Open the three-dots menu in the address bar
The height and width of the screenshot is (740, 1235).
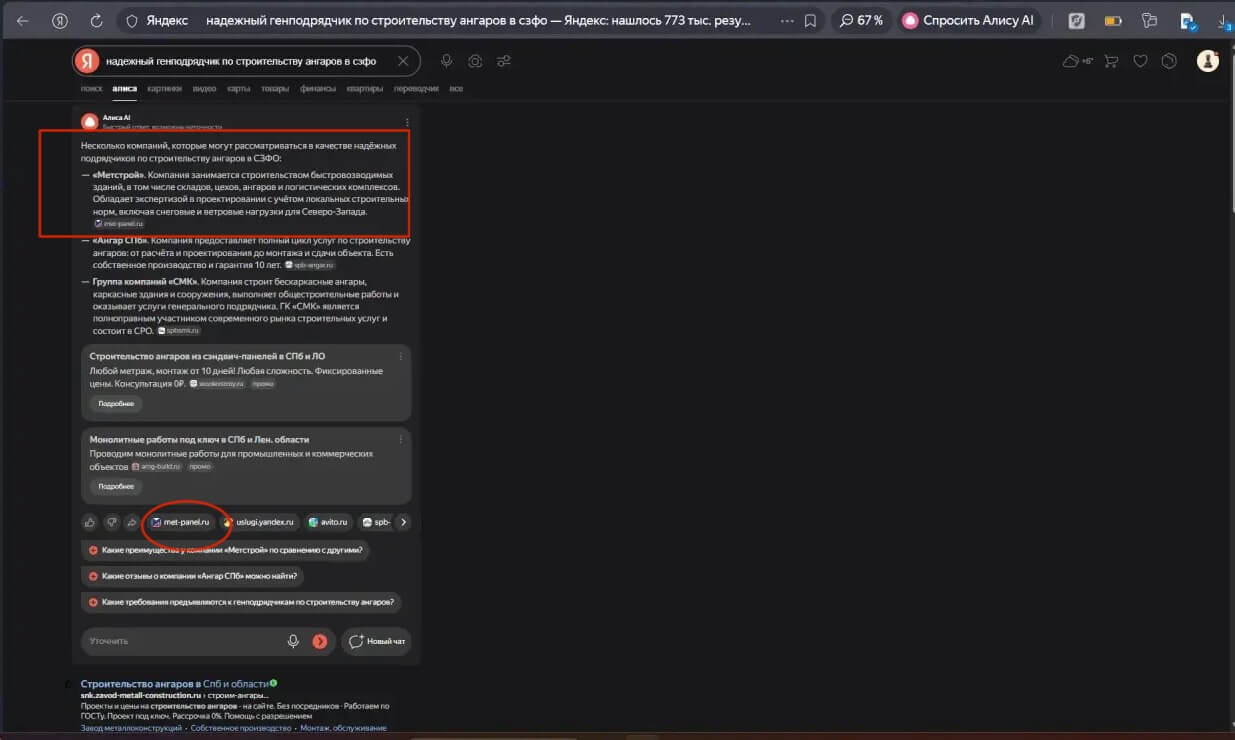click(785, 20)
